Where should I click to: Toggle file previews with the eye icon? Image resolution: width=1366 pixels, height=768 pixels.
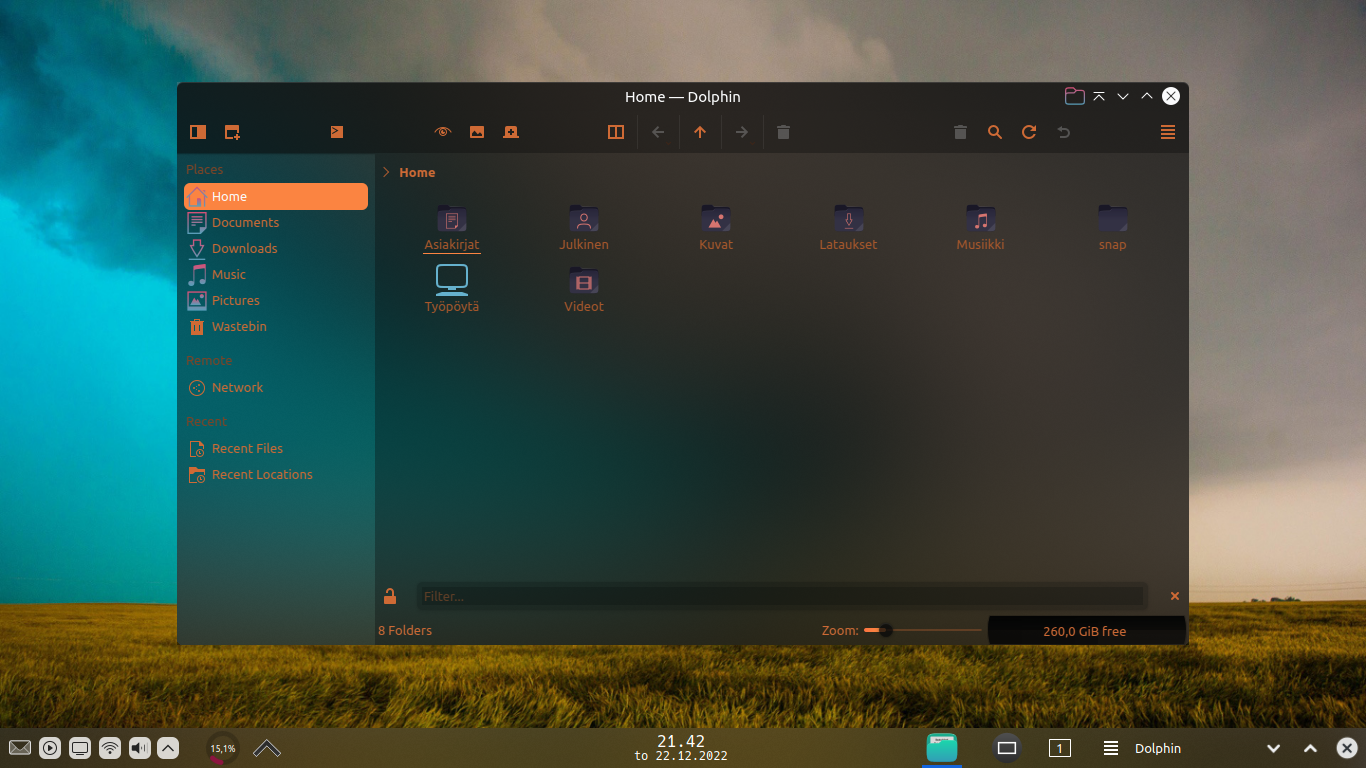[441, 131]
